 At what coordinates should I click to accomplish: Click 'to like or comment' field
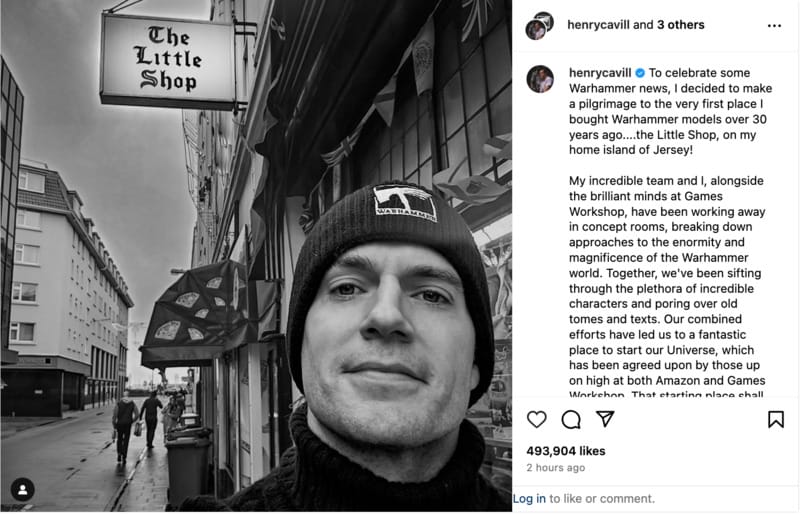click(x=602, y=499)
